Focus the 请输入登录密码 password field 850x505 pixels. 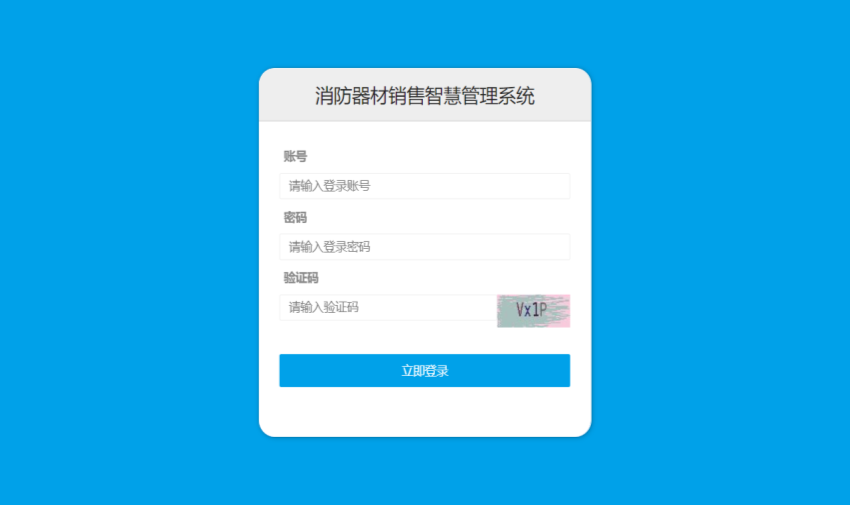click(424, 247)
